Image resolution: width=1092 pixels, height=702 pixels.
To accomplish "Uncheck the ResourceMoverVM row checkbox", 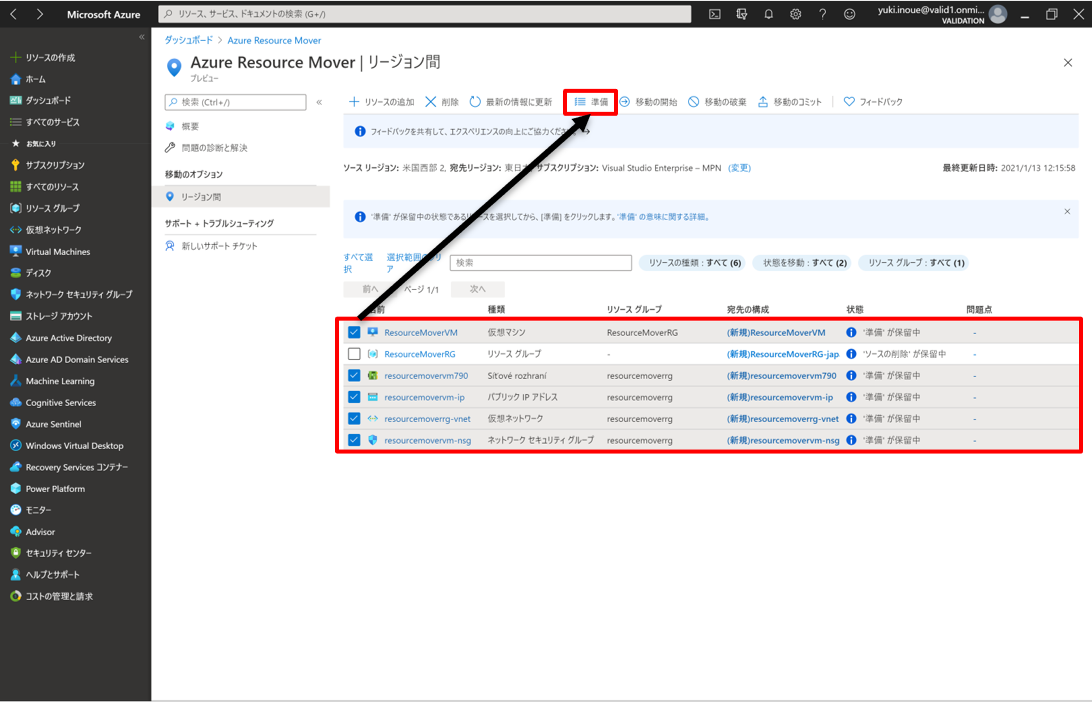I will pyautogui.click(x=354, y=333).
